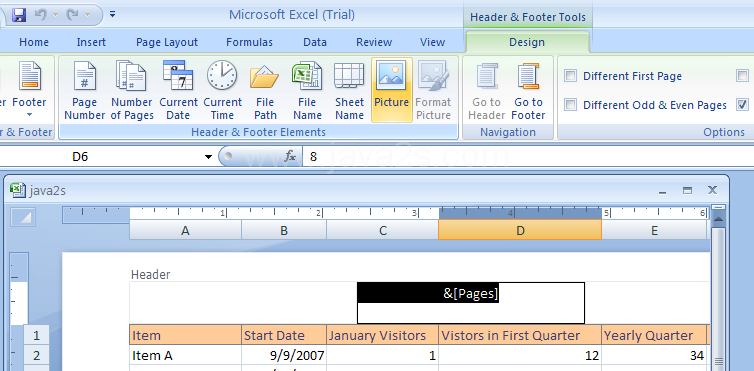The height and width of the screenshot is (371, 754).
Task: Switch to the Home tab
Action: [x=34, y=42]
